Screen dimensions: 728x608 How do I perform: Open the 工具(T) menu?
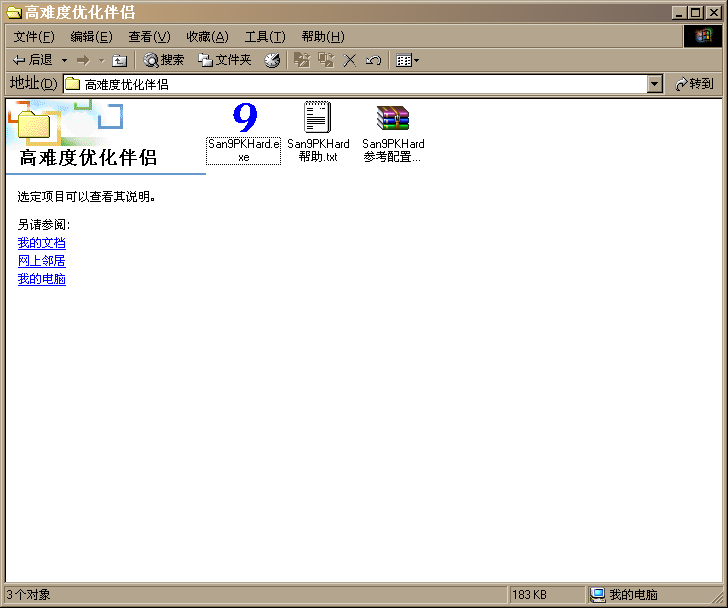tap(265, 37)
